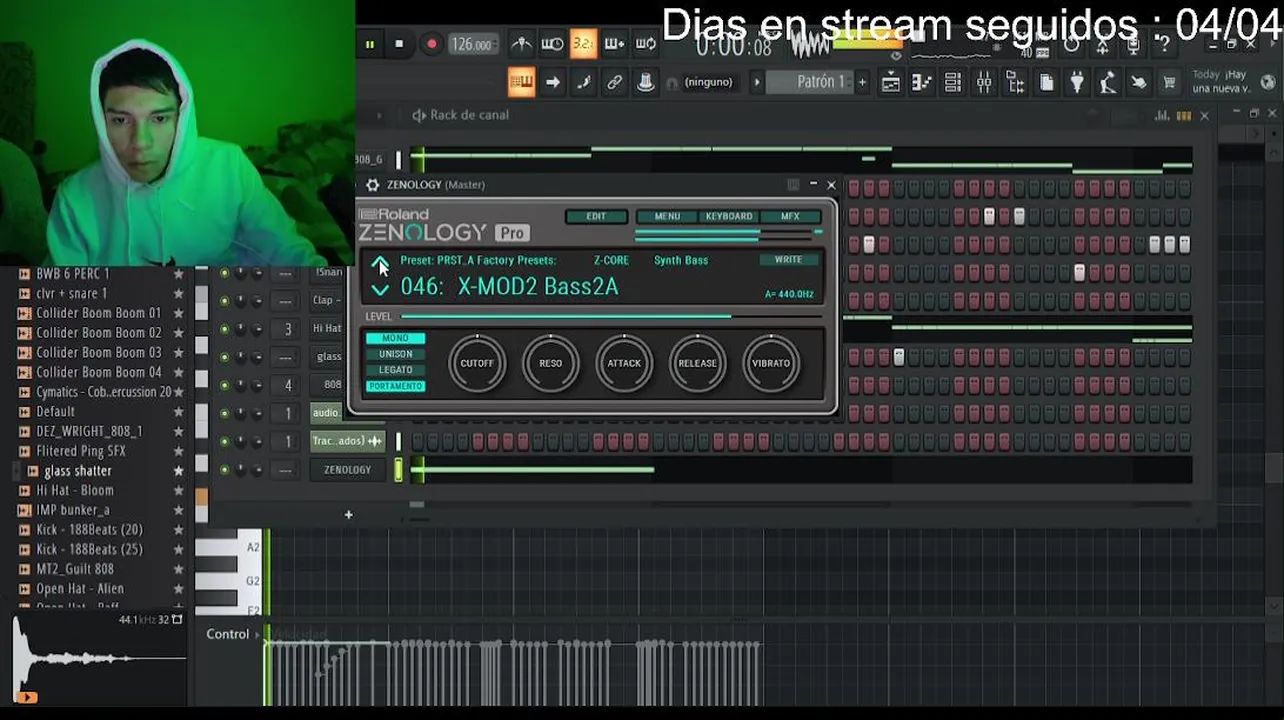This screenshot has height=720, width=1284.
Task: Click the EDIT button in ZENOLOGY
Action: [x=596, y=216]
